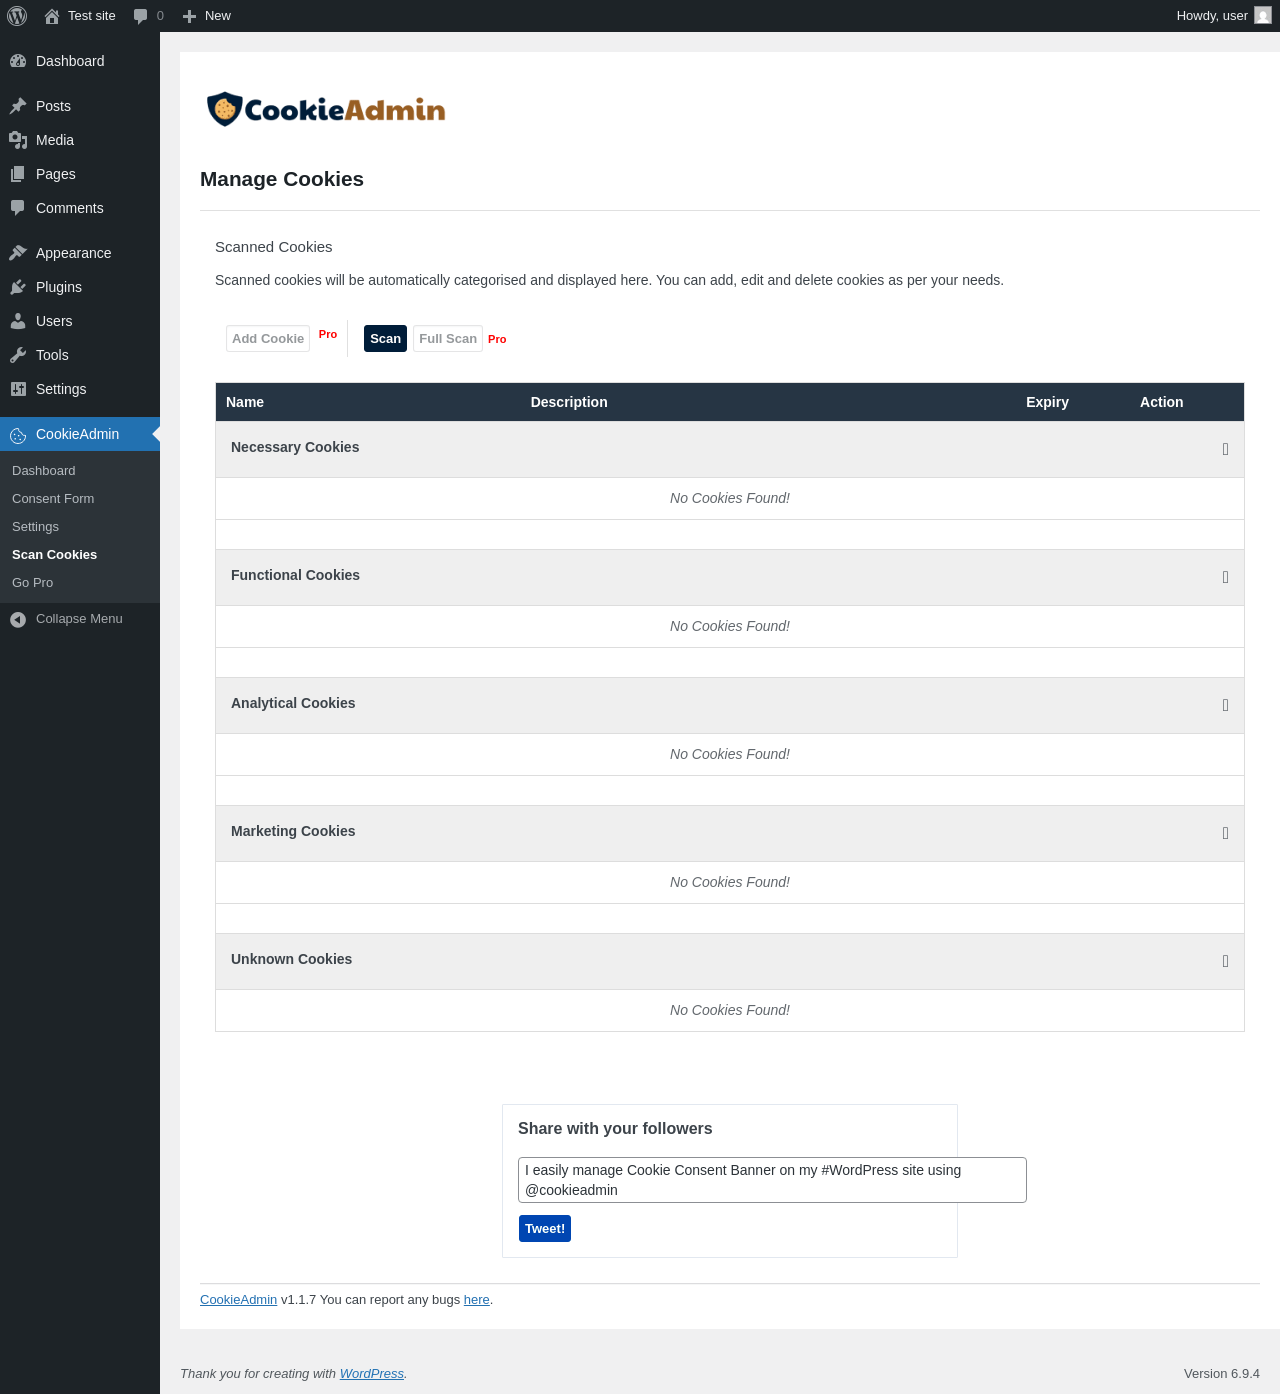Select the Scan Cookies submenu item

coord(80,555)
